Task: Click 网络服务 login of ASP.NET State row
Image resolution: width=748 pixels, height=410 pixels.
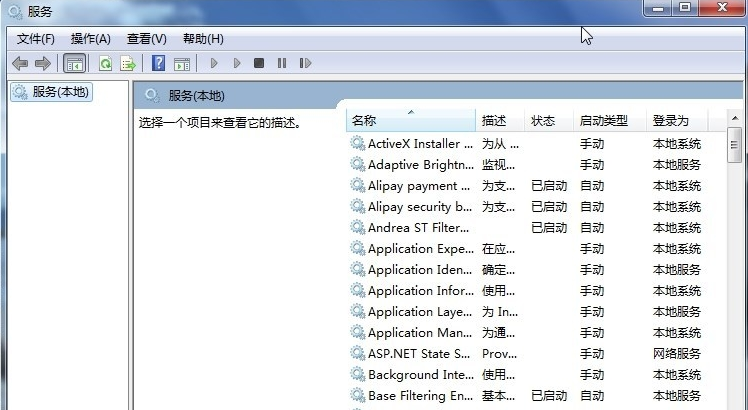Action: [676, 353]
